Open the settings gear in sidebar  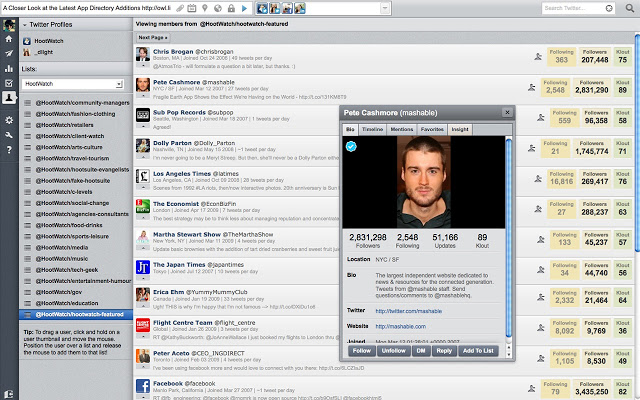pos(8,120)
